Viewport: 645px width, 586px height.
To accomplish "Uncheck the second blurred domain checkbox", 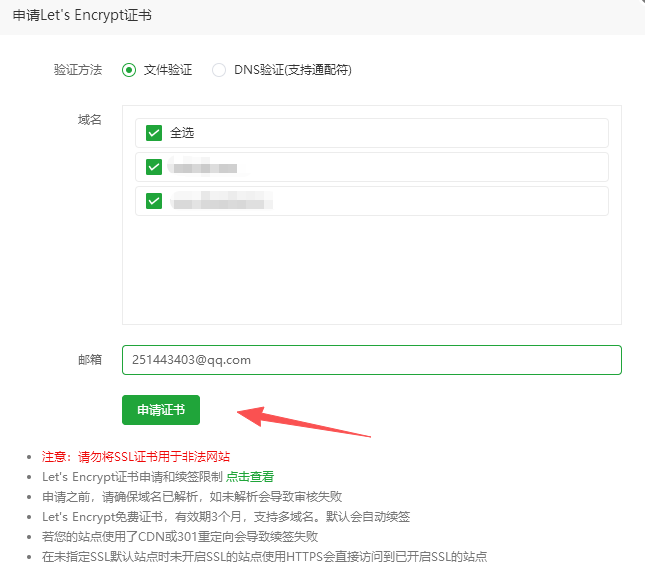I will coord(154,201).
